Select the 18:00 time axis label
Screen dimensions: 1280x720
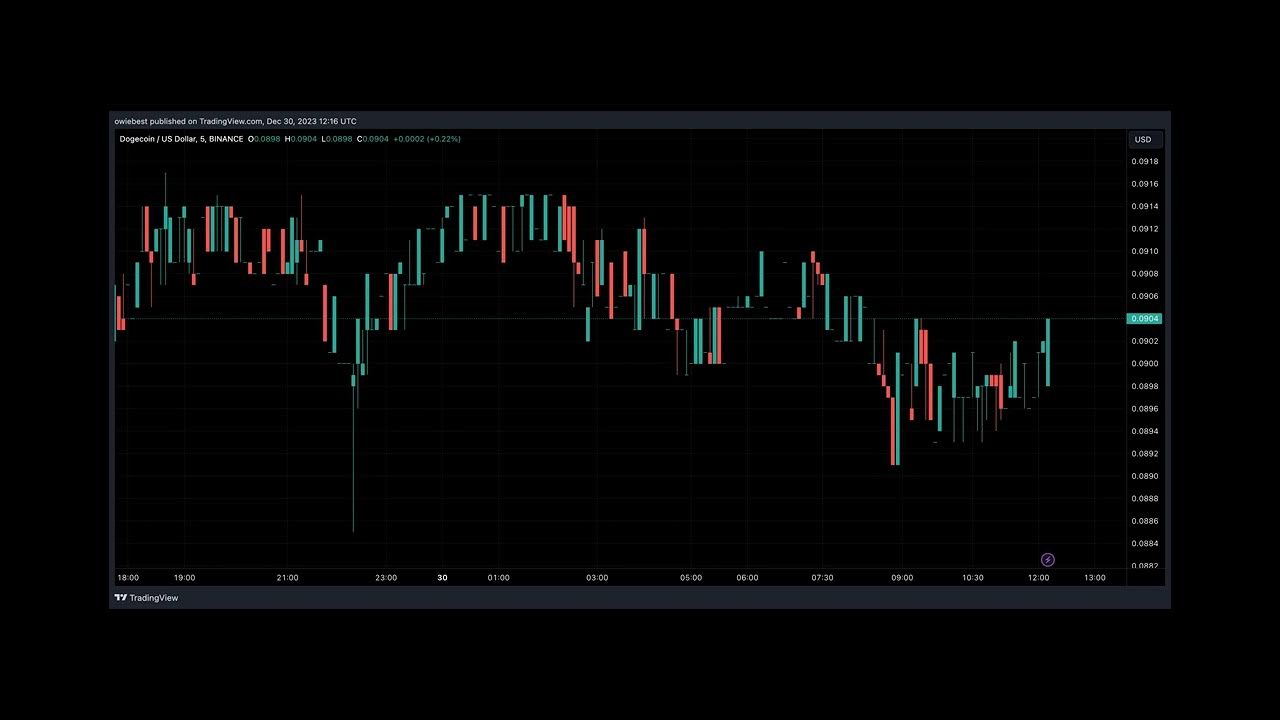click(128, 578)
